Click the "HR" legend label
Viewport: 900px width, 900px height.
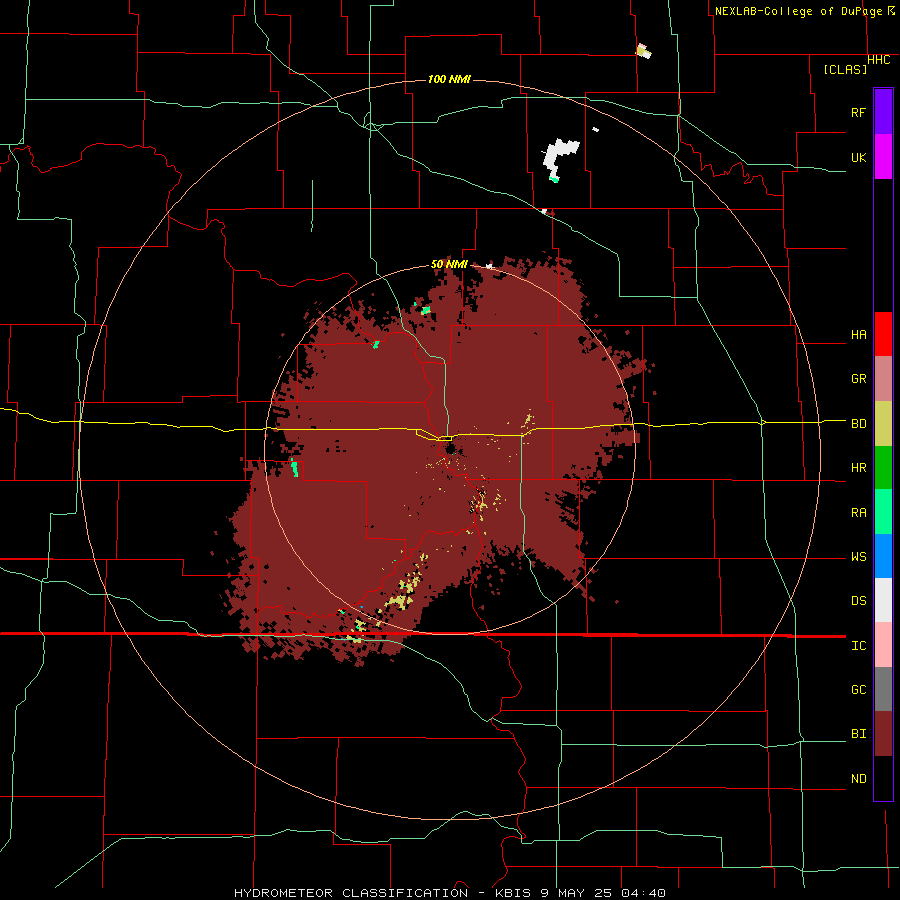(858, 468)
